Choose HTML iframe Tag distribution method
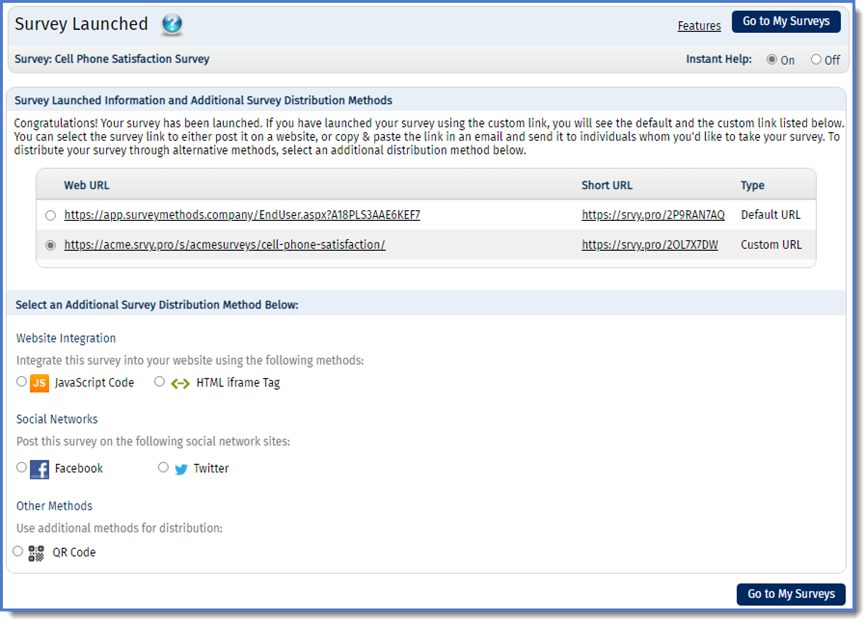The height and width of the screenshot is (622, 865). 159,382
